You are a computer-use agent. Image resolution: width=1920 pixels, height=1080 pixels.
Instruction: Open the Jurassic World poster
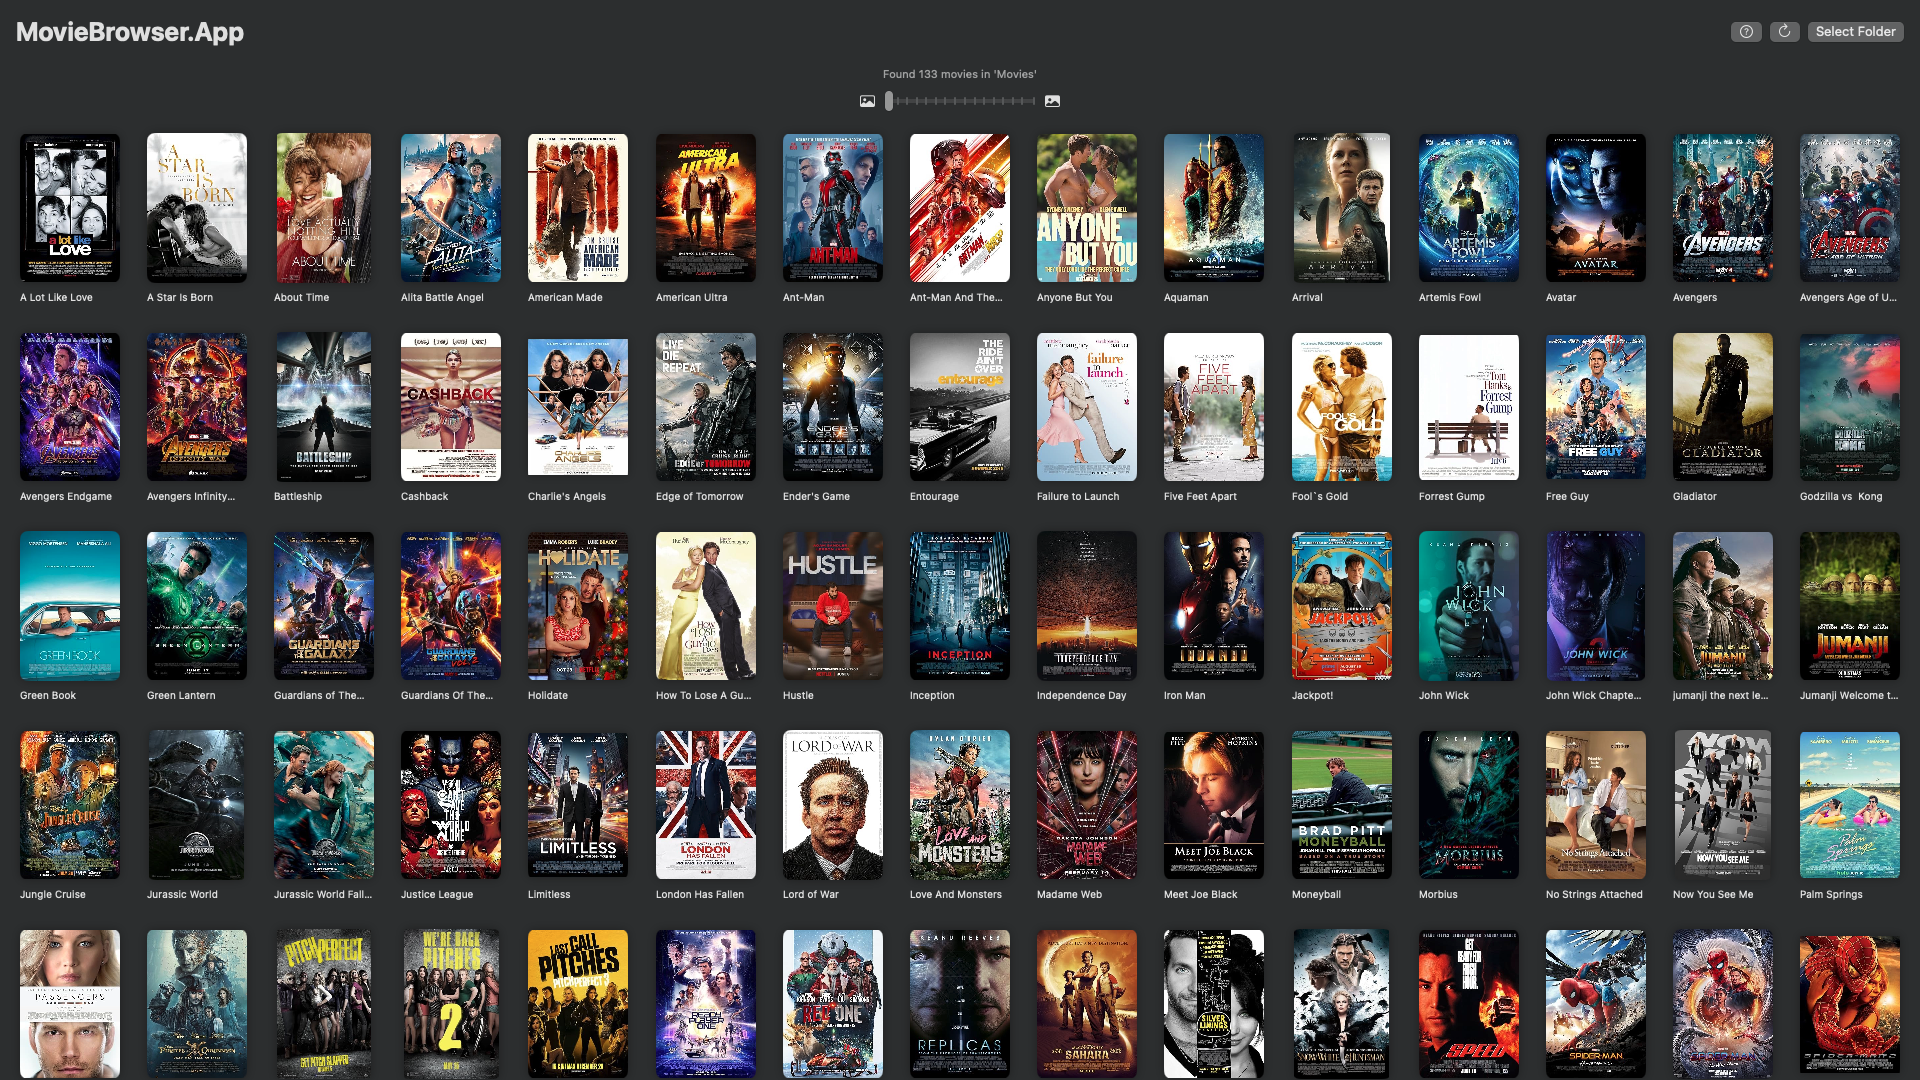point(197,805)
